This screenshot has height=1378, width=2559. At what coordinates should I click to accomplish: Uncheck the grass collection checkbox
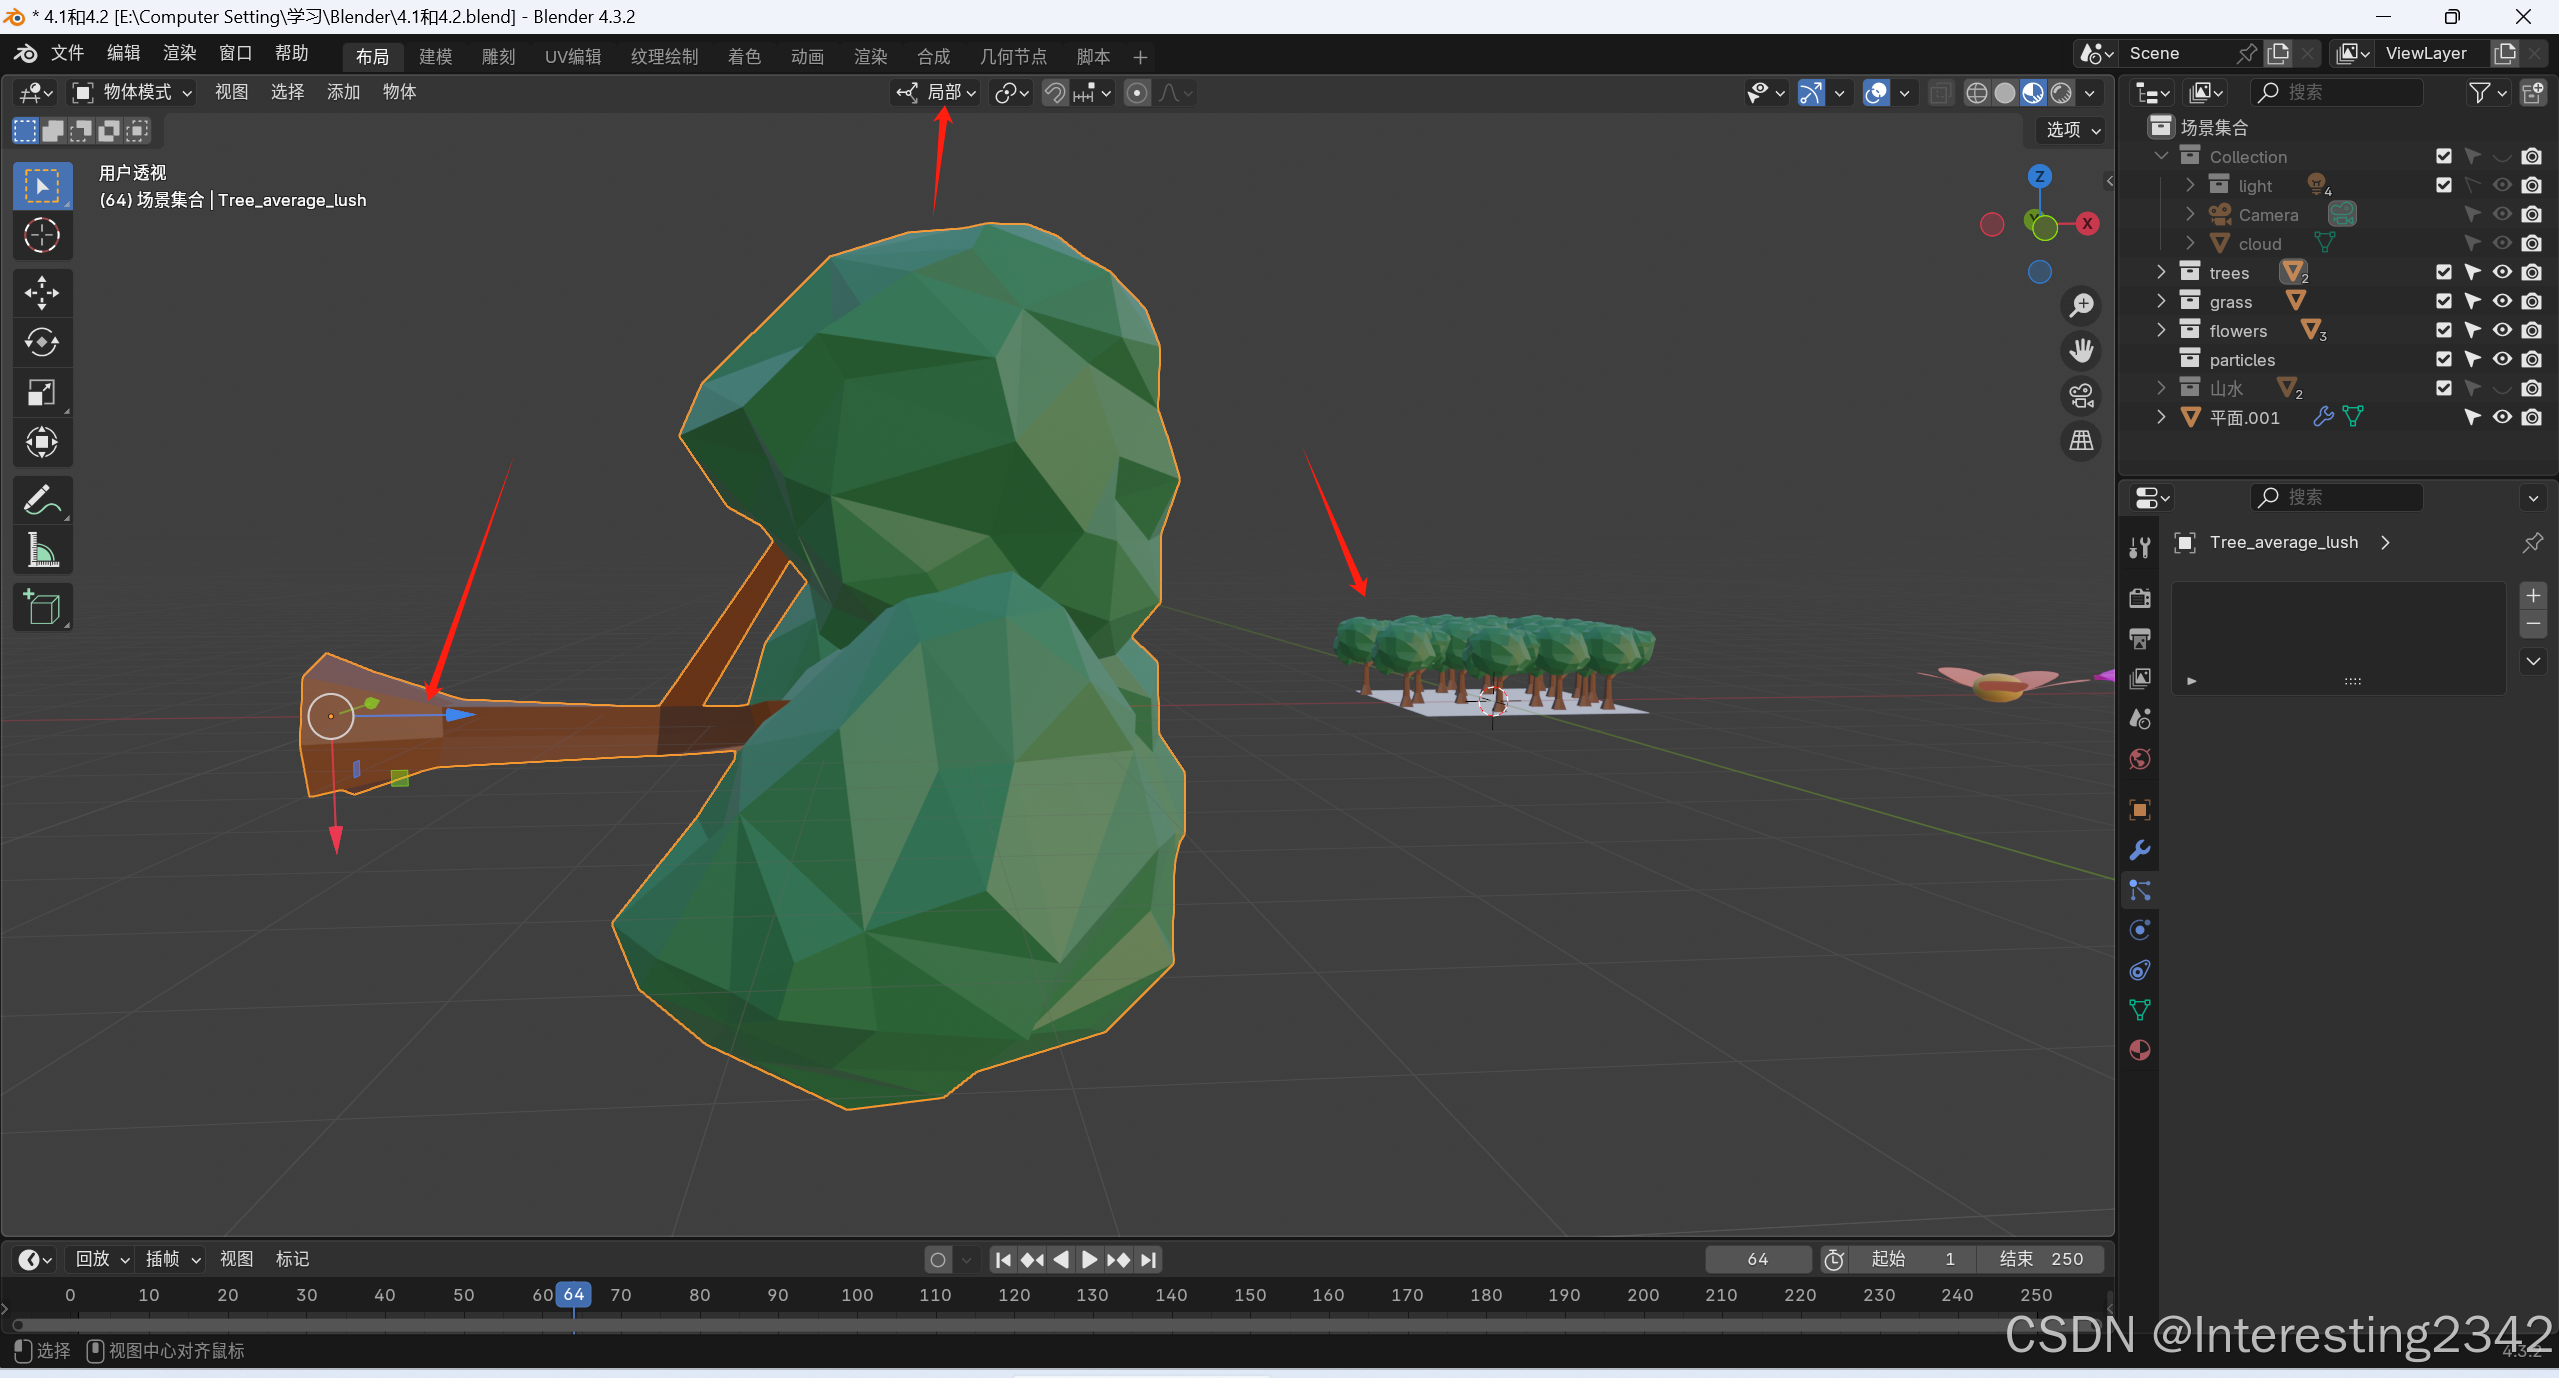(x=2444, y=301)
